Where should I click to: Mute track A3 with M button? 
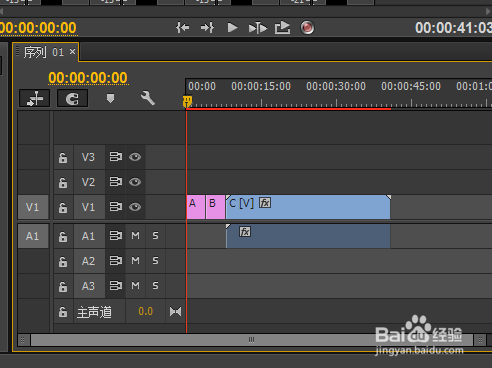pos(135,286)
